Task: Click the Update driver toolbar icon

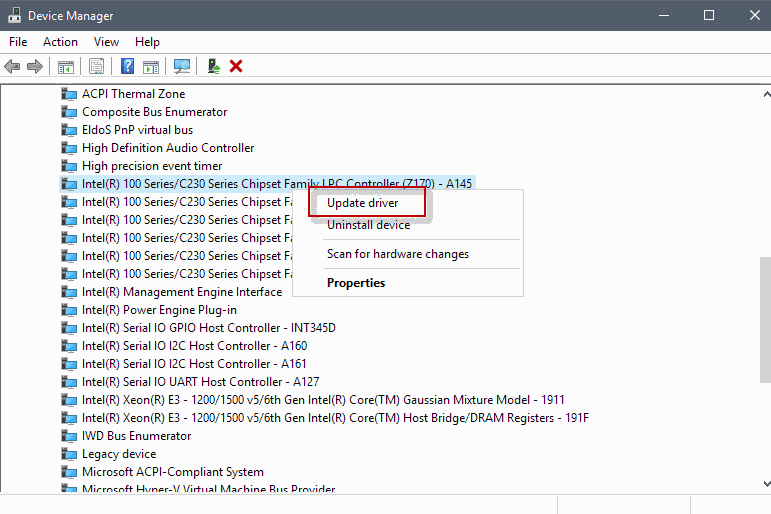Action: [x=213, y=66]
